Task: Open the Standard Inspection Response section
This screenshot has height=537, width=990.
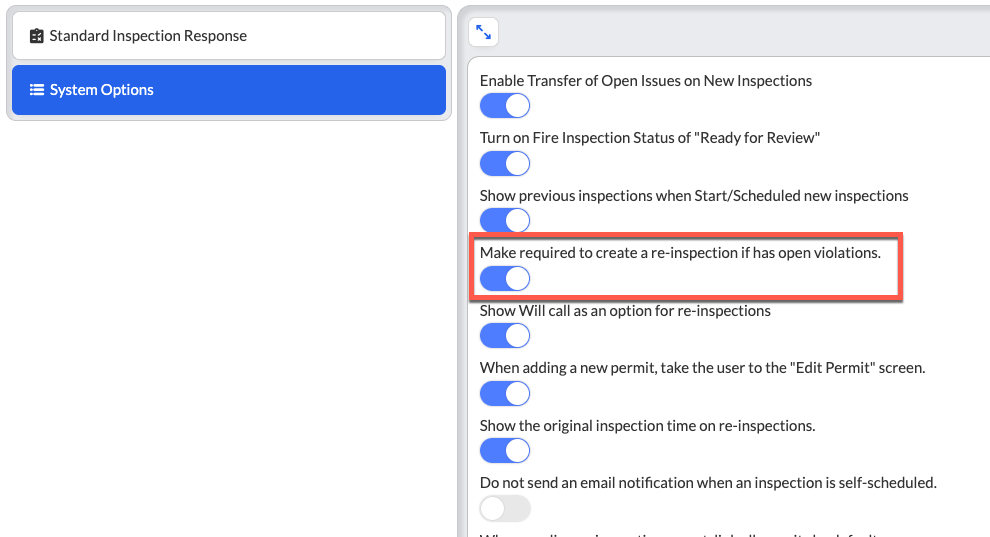Action: click(229, 36)
